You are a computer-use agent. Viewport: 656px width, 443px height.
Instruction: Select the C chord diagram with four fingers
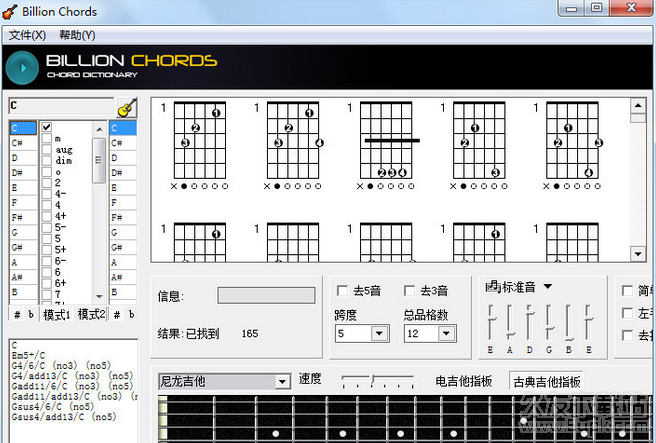click(x=293, y=145)
